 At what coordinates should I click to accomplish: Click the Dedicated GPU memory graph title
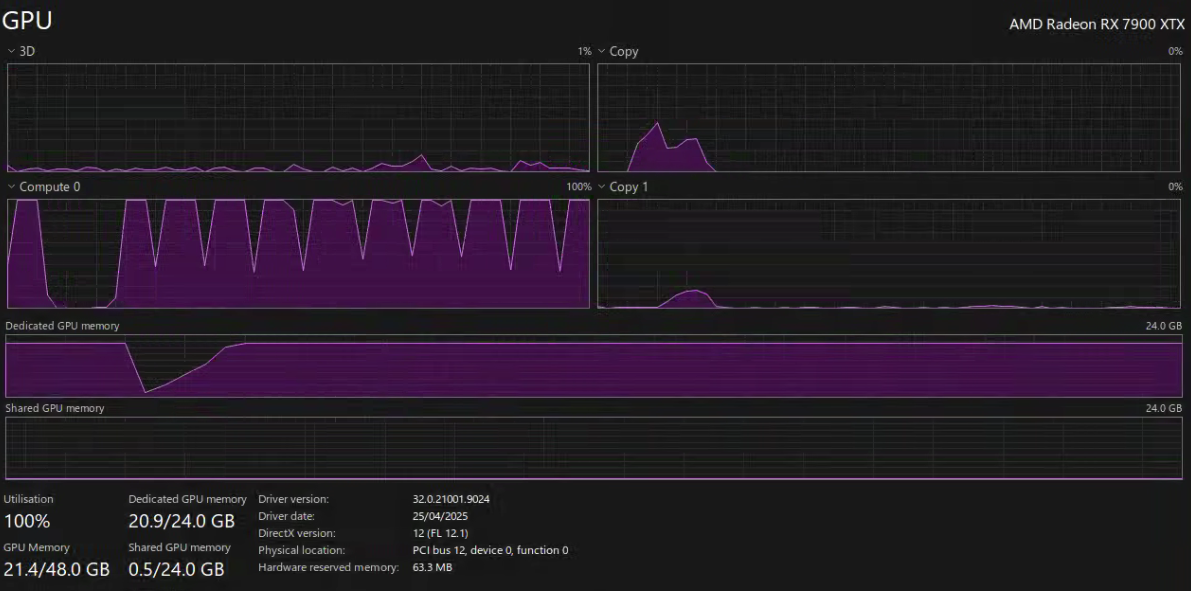click(x=62, y=326)
